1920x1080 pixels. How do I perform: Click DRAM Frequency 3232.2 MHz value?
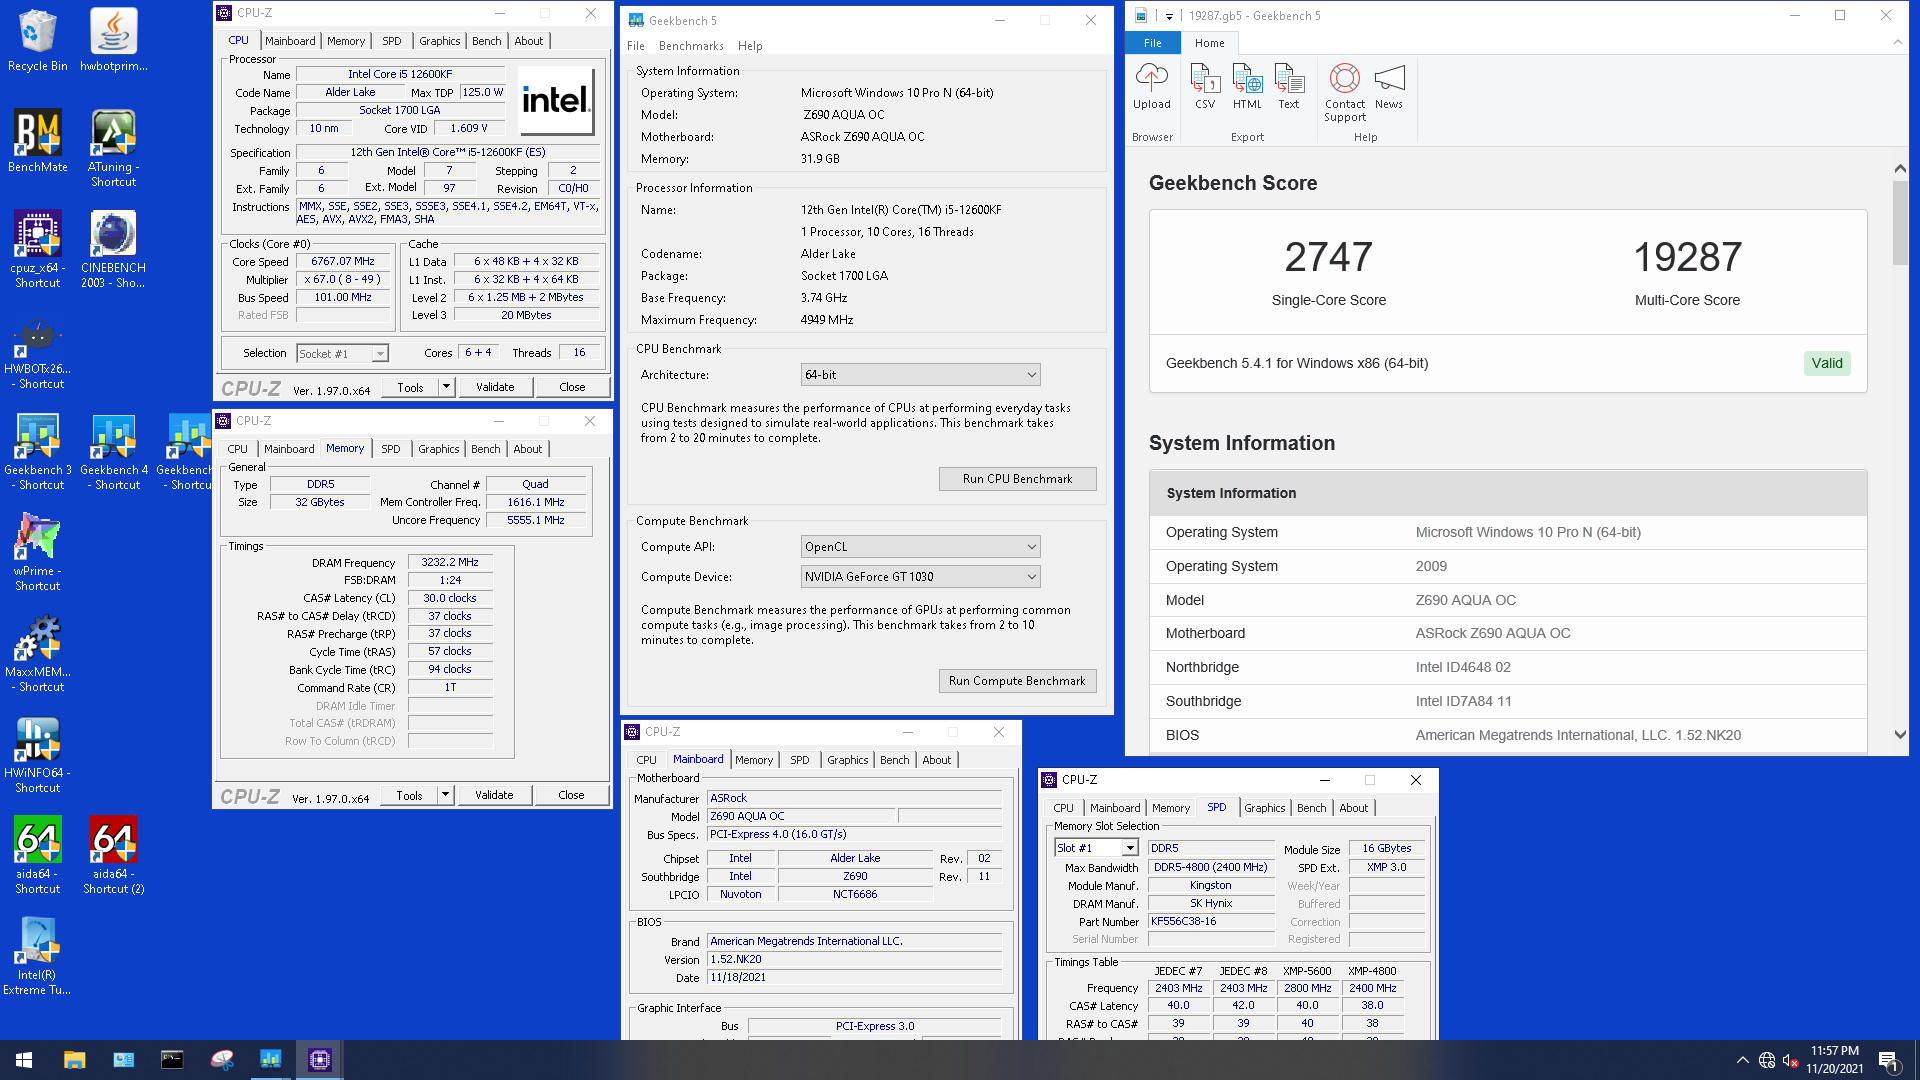tap(450, 562)
